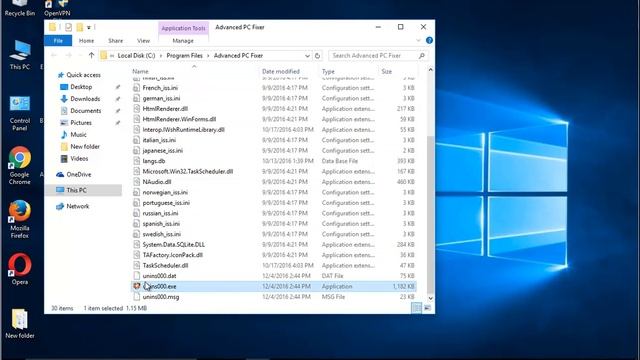Select the Microsoft.Win32.TaskScheduler.dll file
The height and width of the screenshot is (360, 640).
[188, 171]
